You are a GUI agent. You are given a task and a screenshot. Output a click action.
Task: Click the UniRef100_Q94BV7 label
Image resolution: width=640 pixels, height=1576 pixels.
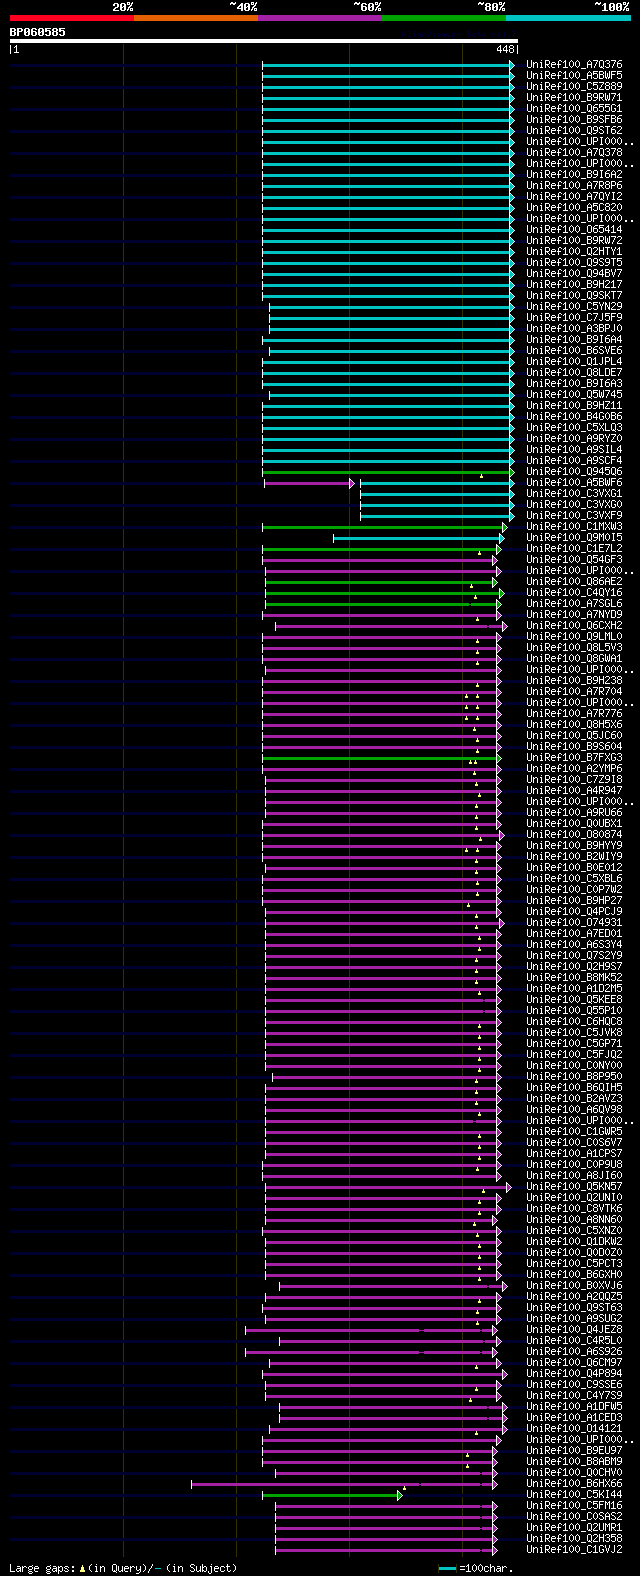coord(574,274)
